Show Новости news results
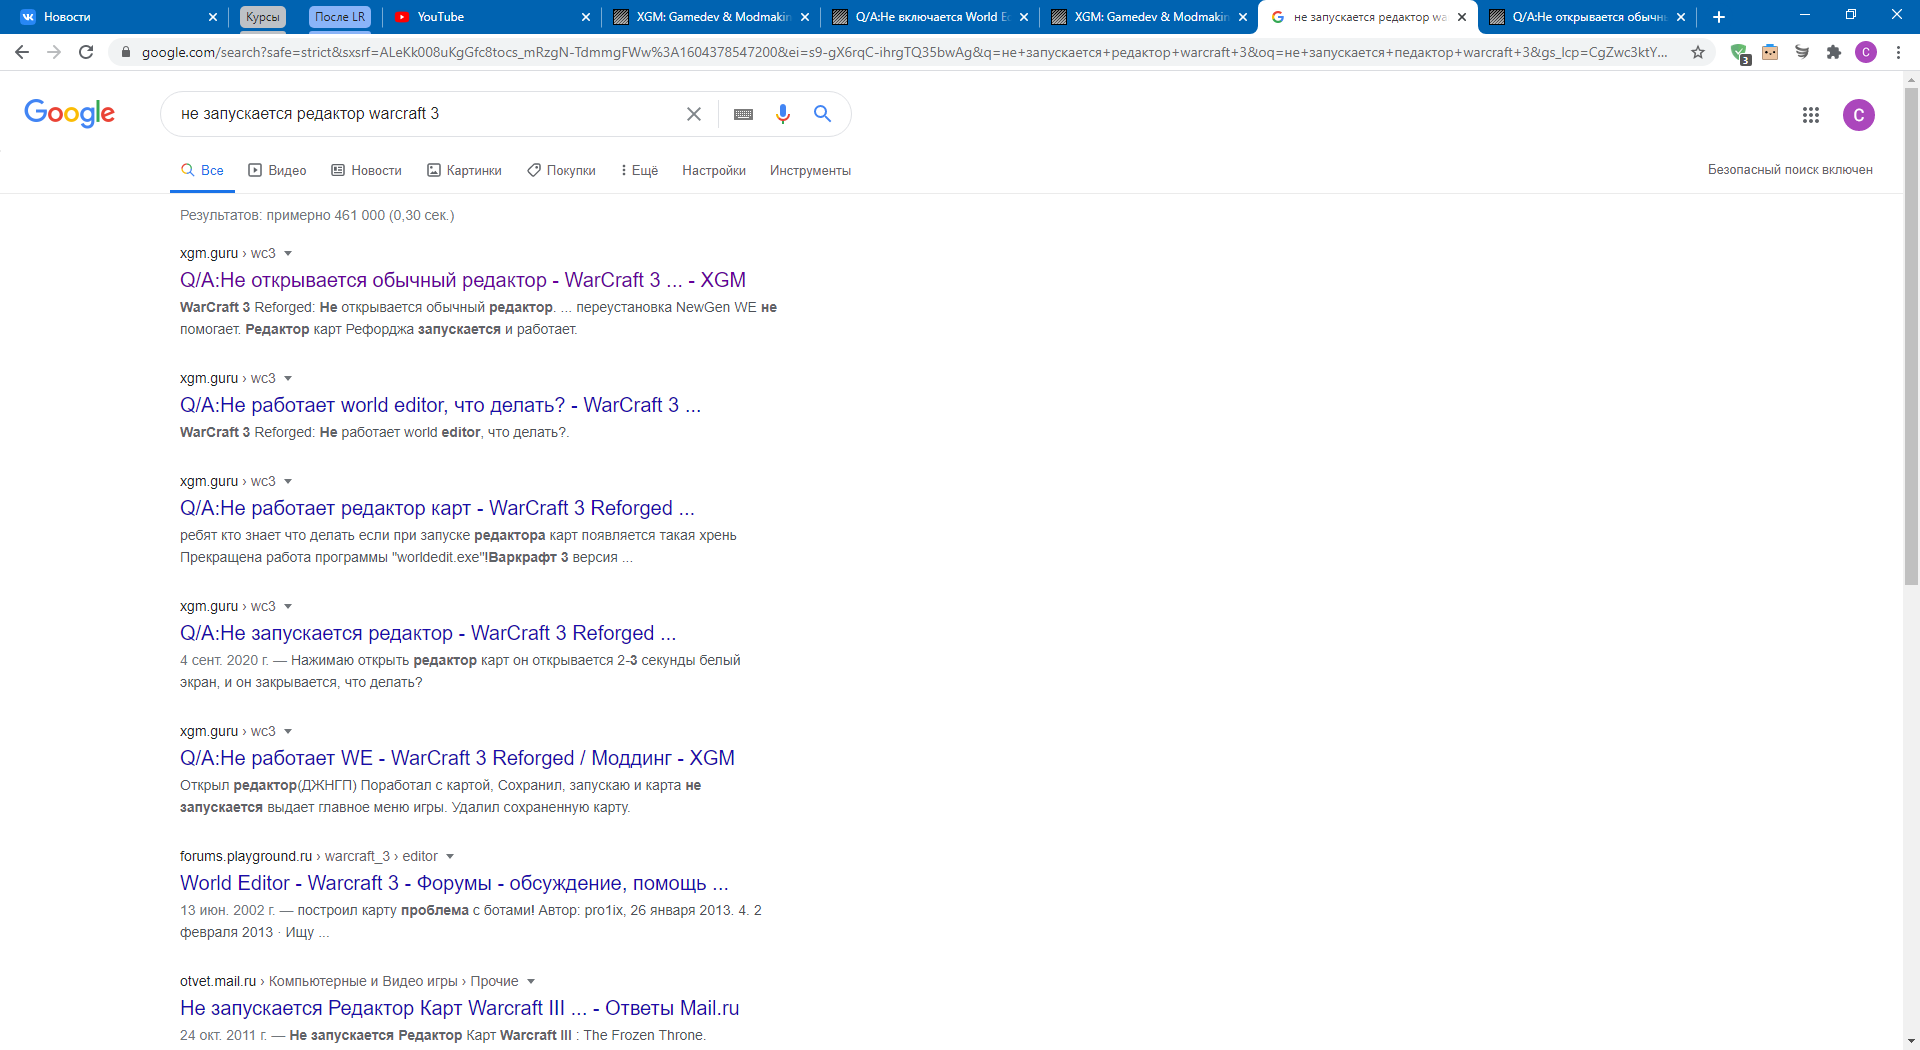The width and height of the screenshot is (1920, 1050). 366,171
